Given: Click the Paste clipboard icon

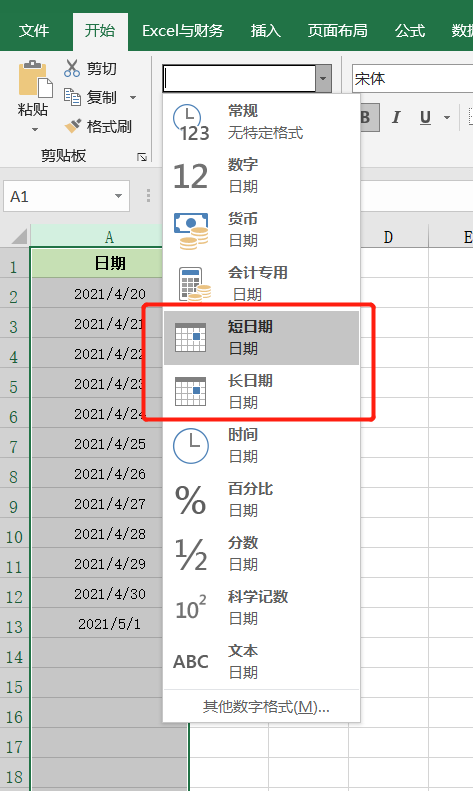Looking at the screenshot, I should [x=35, y=79].
